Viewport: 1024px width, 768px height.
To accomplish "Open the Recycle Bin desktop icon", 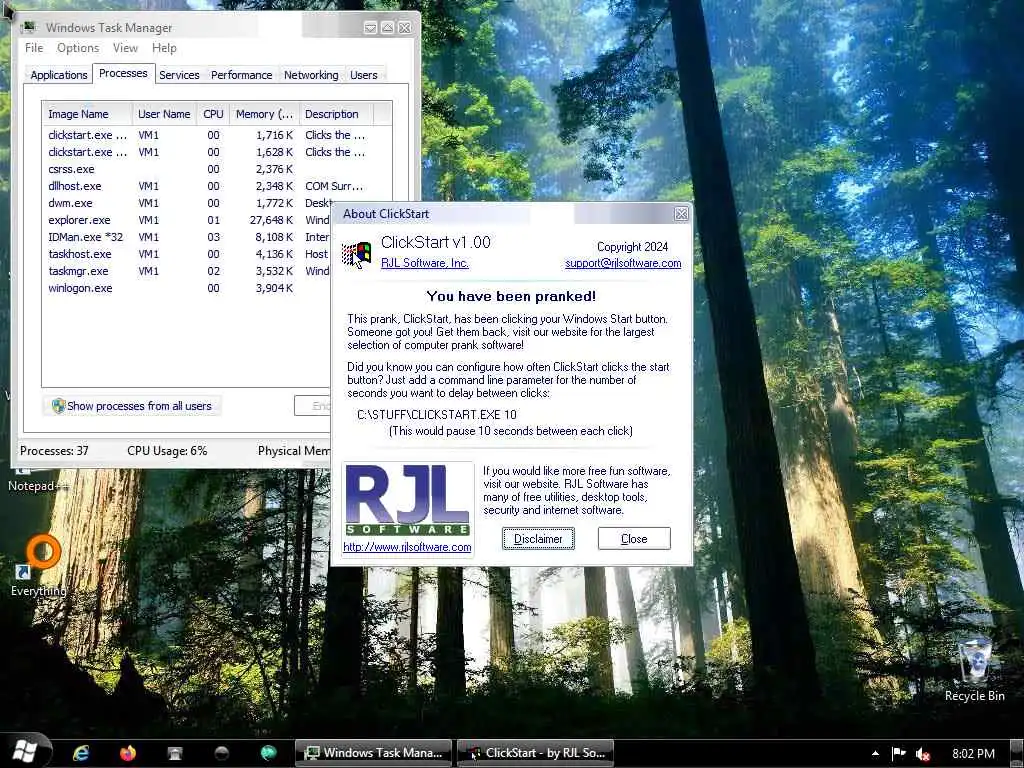I will (974, 671).
